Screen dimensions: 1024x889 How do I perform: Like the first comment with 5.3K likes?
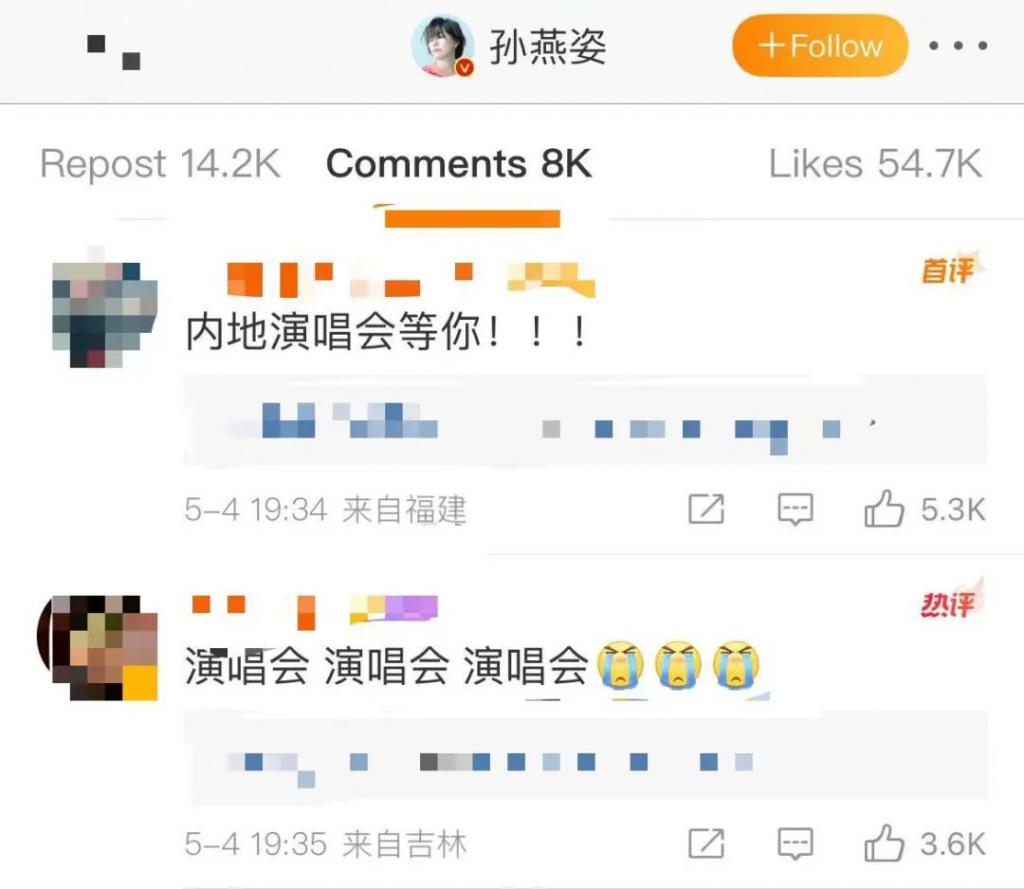925,509
